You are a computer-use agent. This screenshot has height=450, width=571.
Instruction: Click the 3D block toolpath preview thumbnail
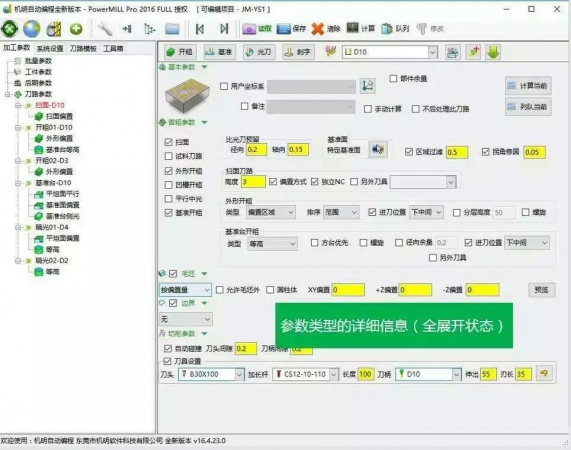[x=187, y=96]
